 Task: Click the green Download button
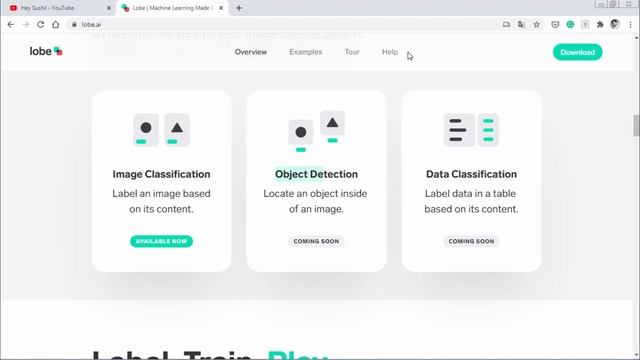pos(578,52)
